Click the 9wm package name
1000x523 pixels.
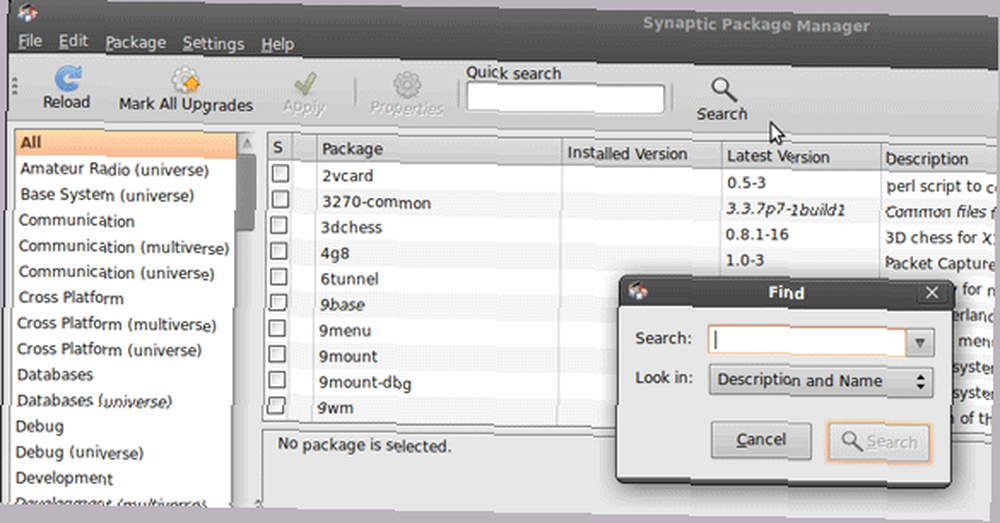(335, 408)
